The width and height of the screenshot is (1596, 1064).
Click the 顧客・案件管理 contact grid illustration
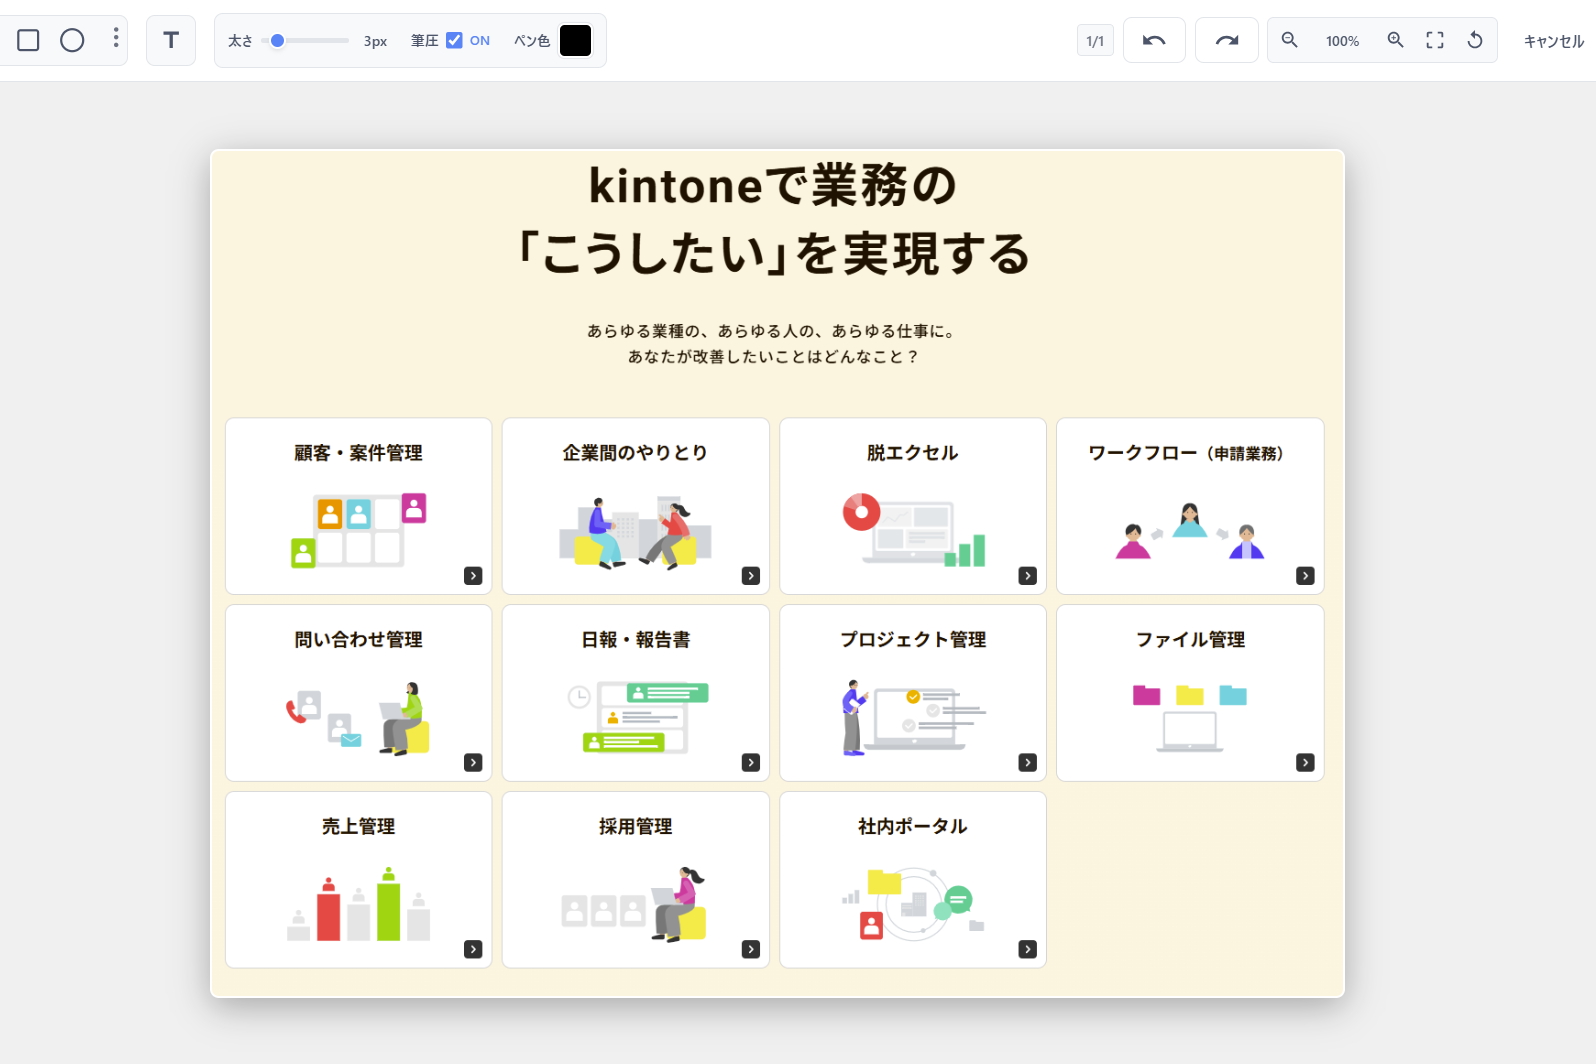click(359, 530)
